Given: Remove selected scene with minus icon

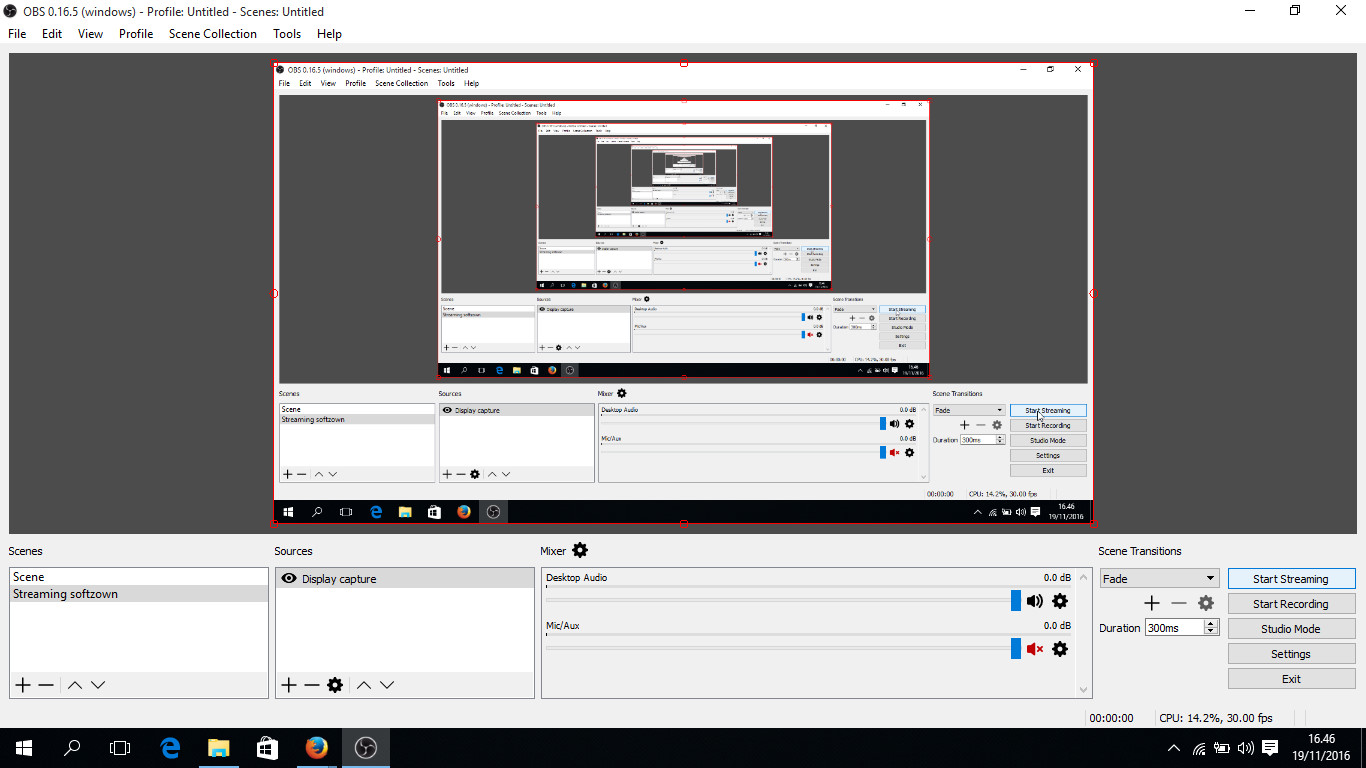Looking at the screenshot, I should [46, 685].
